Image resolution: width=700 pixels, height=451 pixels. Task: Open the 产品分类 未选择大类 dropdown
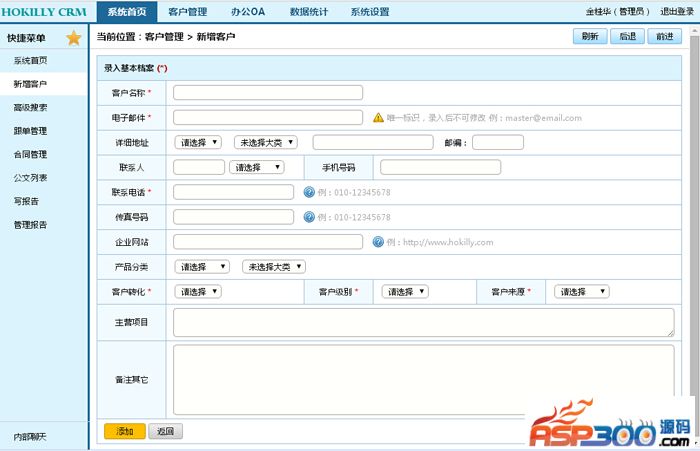[273, 267]
